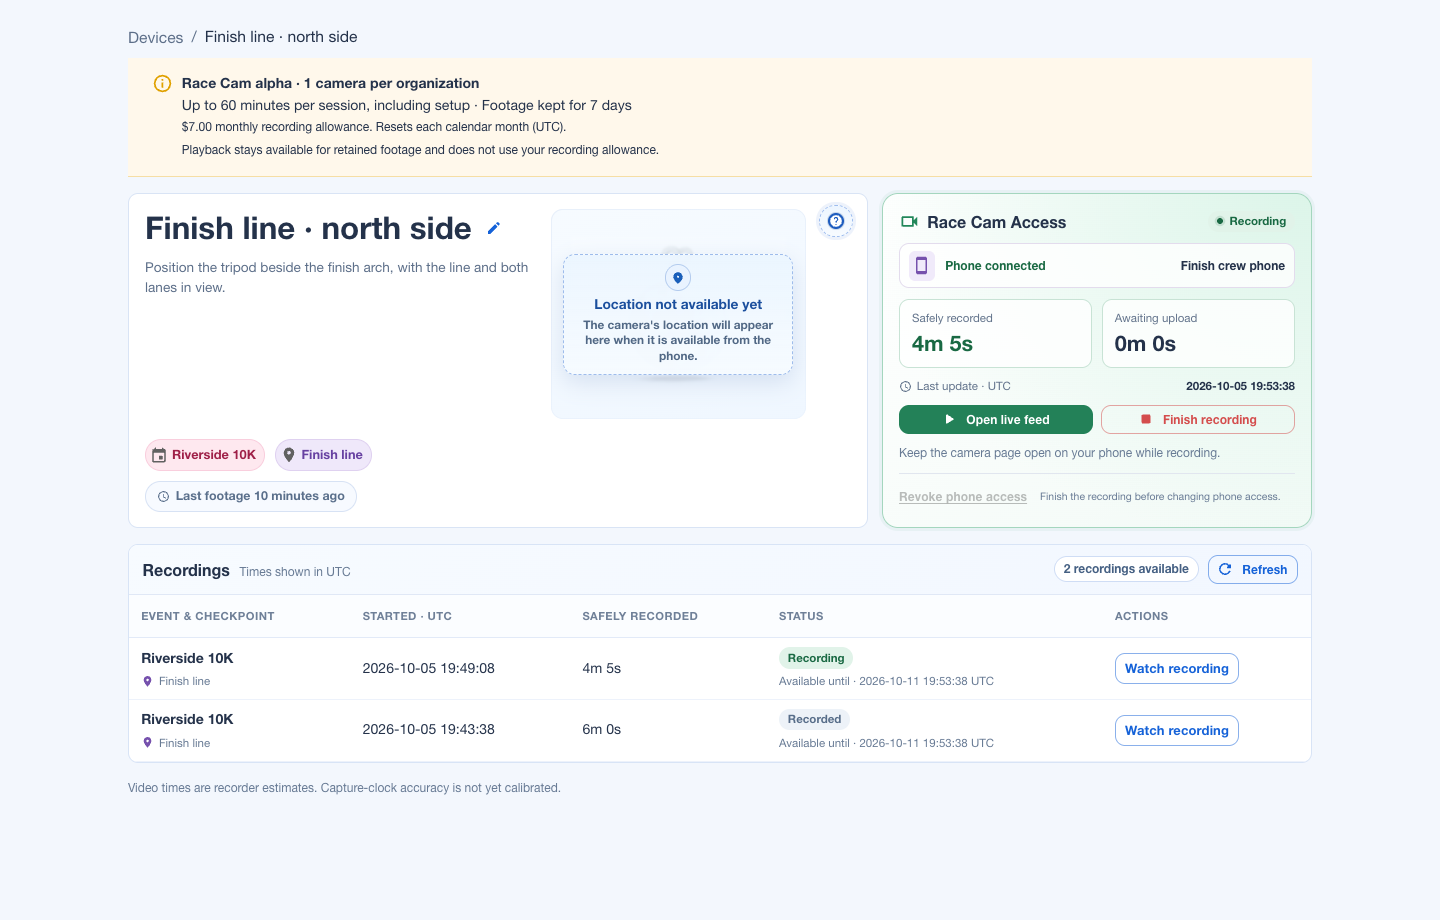This screenshot has height=920, width=1440.
Task: Click the Started · UTC column header
Action: [407, 616]
